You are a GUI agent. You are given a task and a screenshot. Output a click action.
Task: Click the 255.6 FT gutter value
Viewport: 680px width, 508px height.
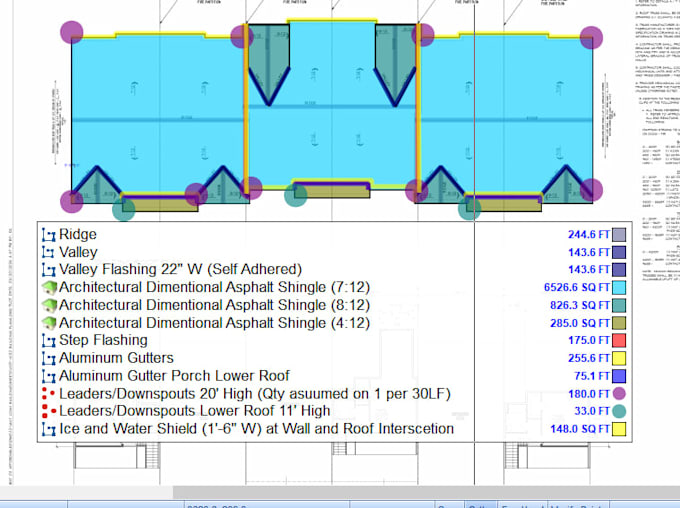click(x=588, y=358)
